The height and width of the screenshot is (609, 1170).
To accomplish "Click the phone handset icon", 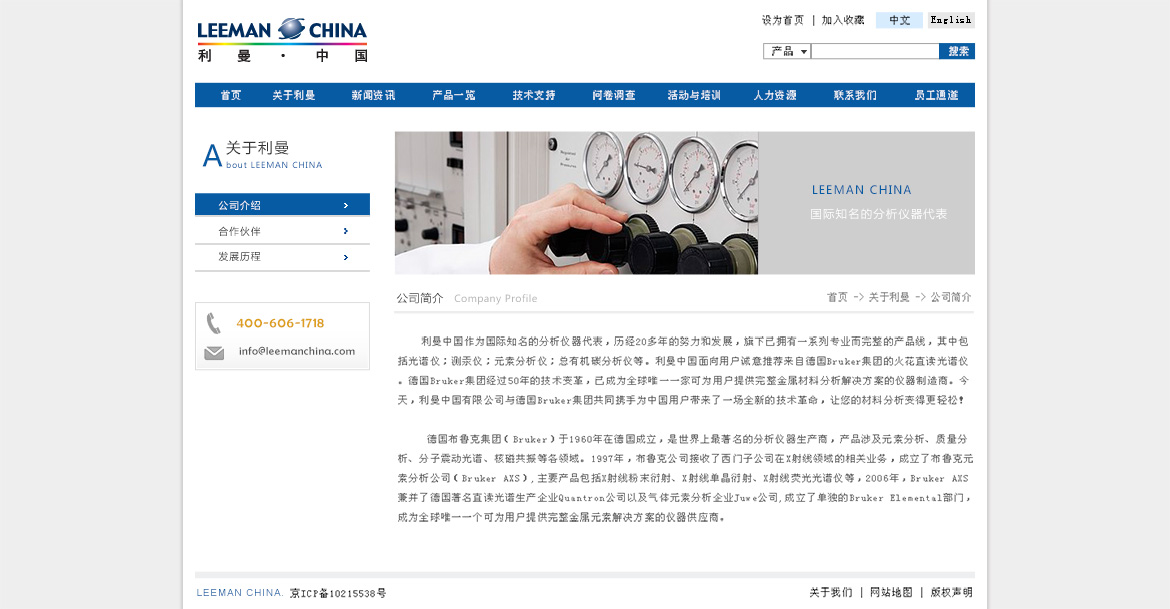I will [x=213, y=323].
